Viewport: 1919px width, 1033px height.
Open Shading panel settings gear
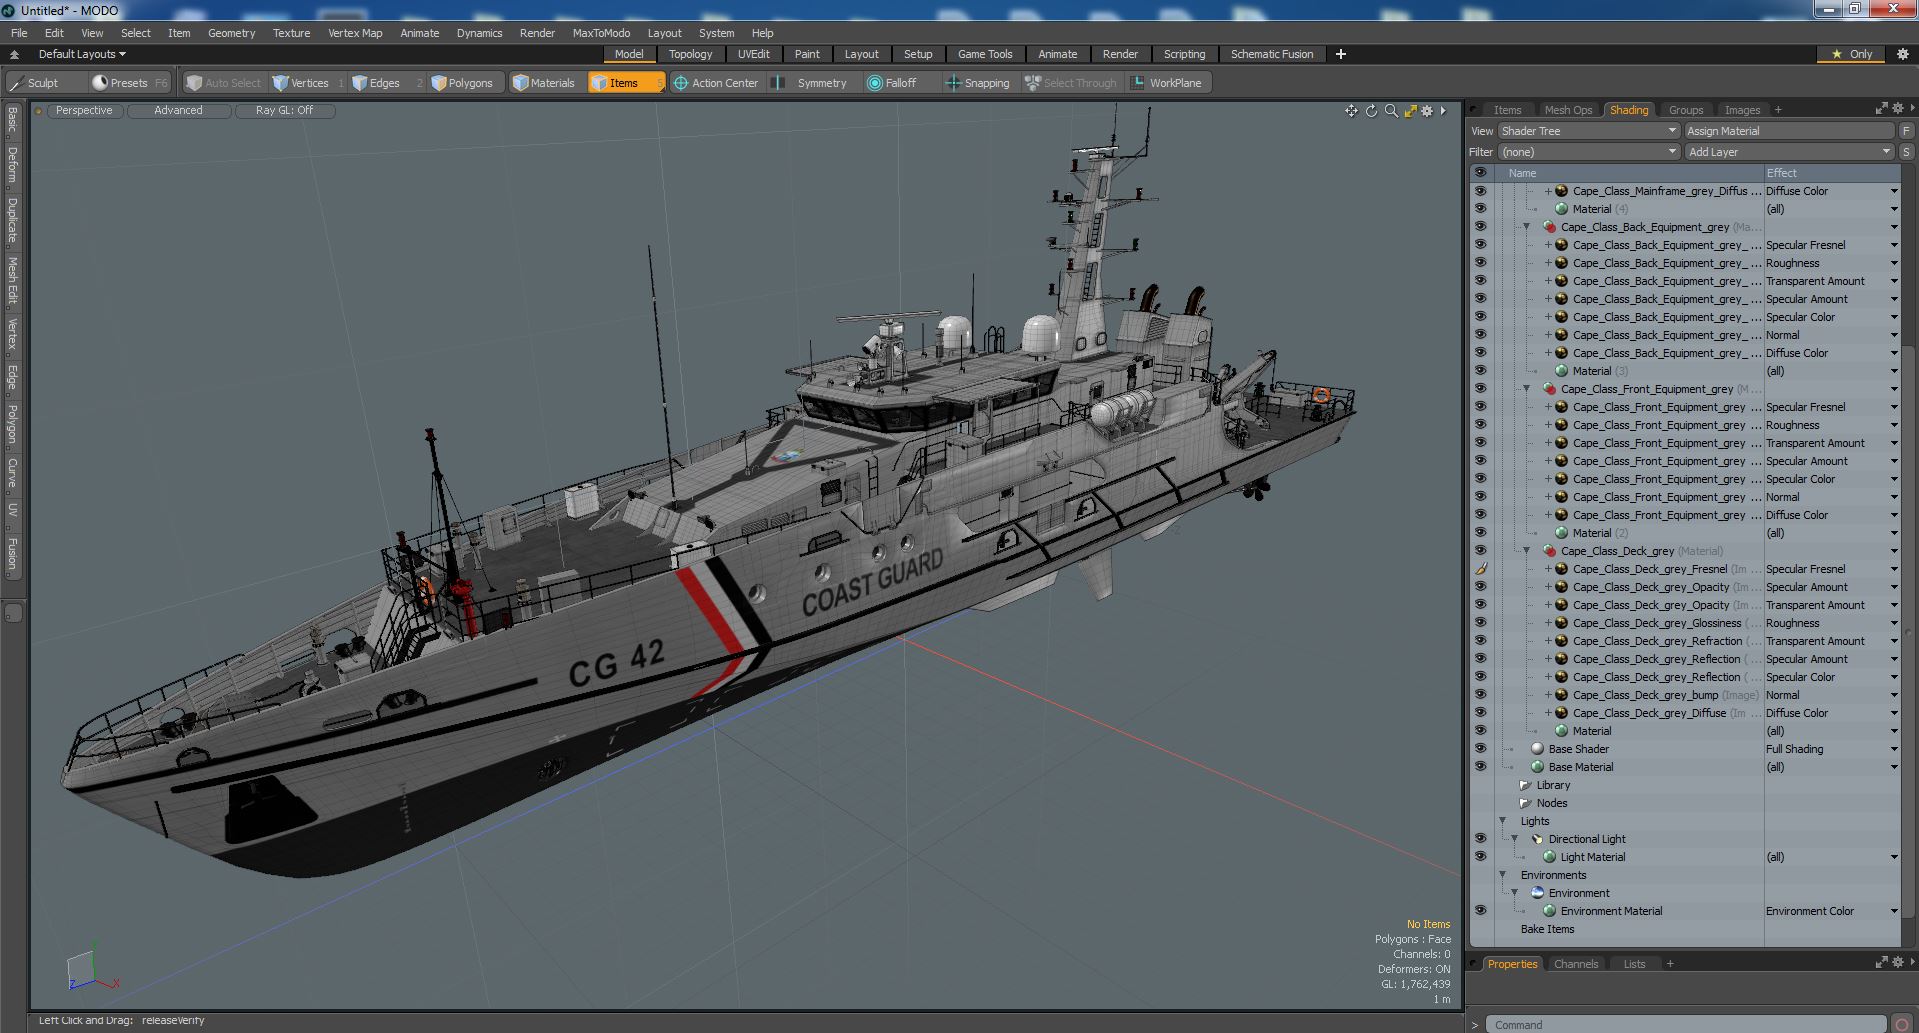1898,108
